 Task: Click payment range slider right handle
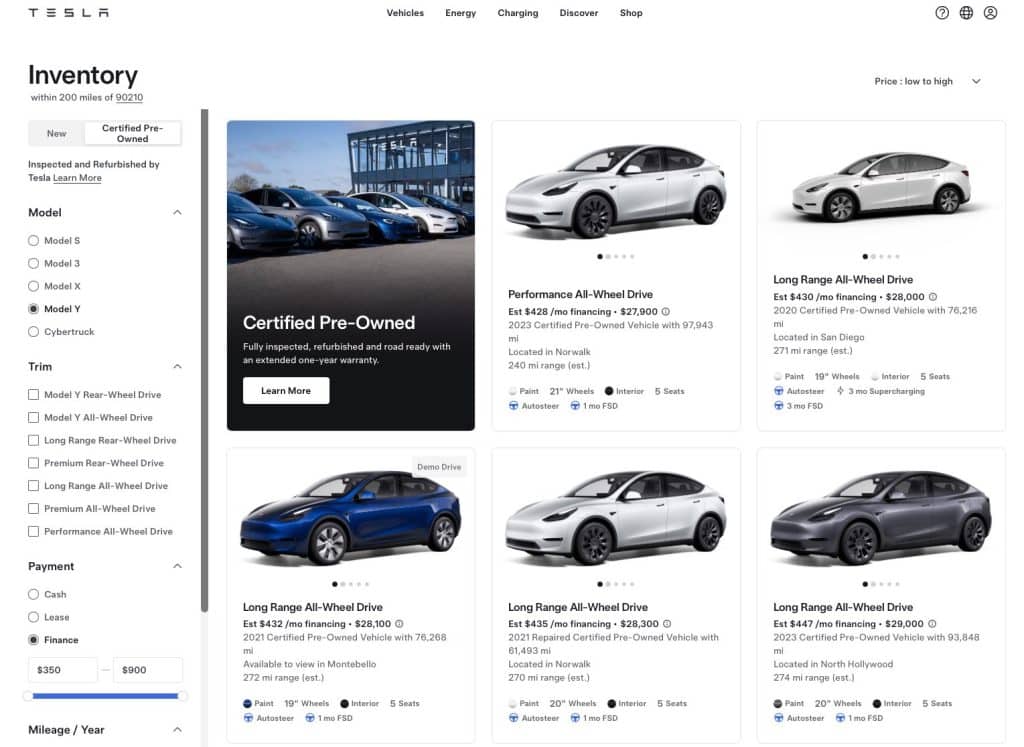(x=183, y=696)
